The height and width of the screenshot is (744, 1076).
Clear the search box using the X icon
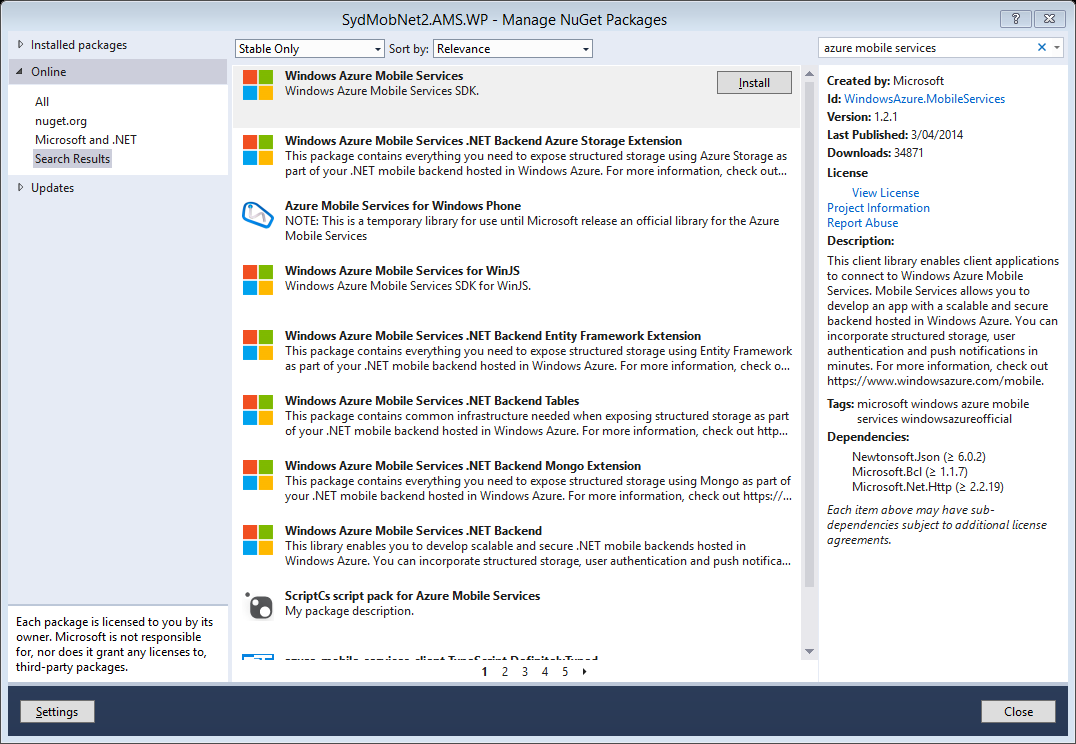click(x=1040, y=47)
